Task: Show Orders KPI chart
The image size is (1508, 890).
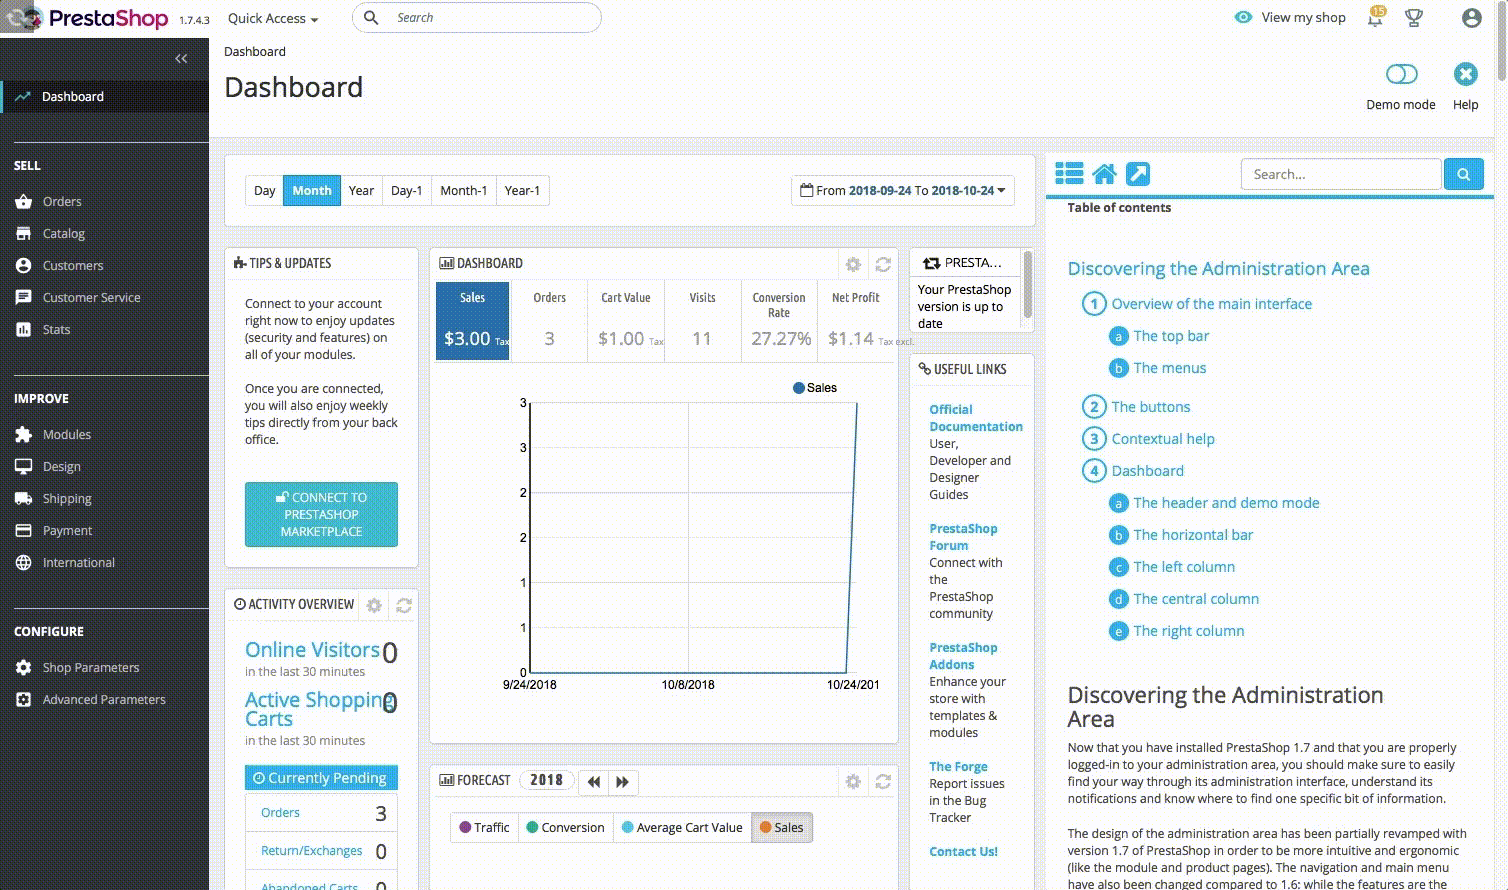Action: tap(549, 321)
